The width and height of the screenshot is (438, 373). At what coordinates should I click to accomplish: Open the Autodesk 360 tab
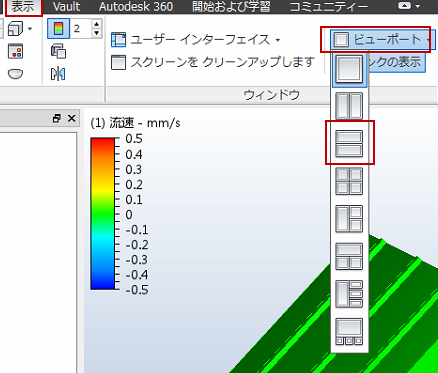click(136, 7)
